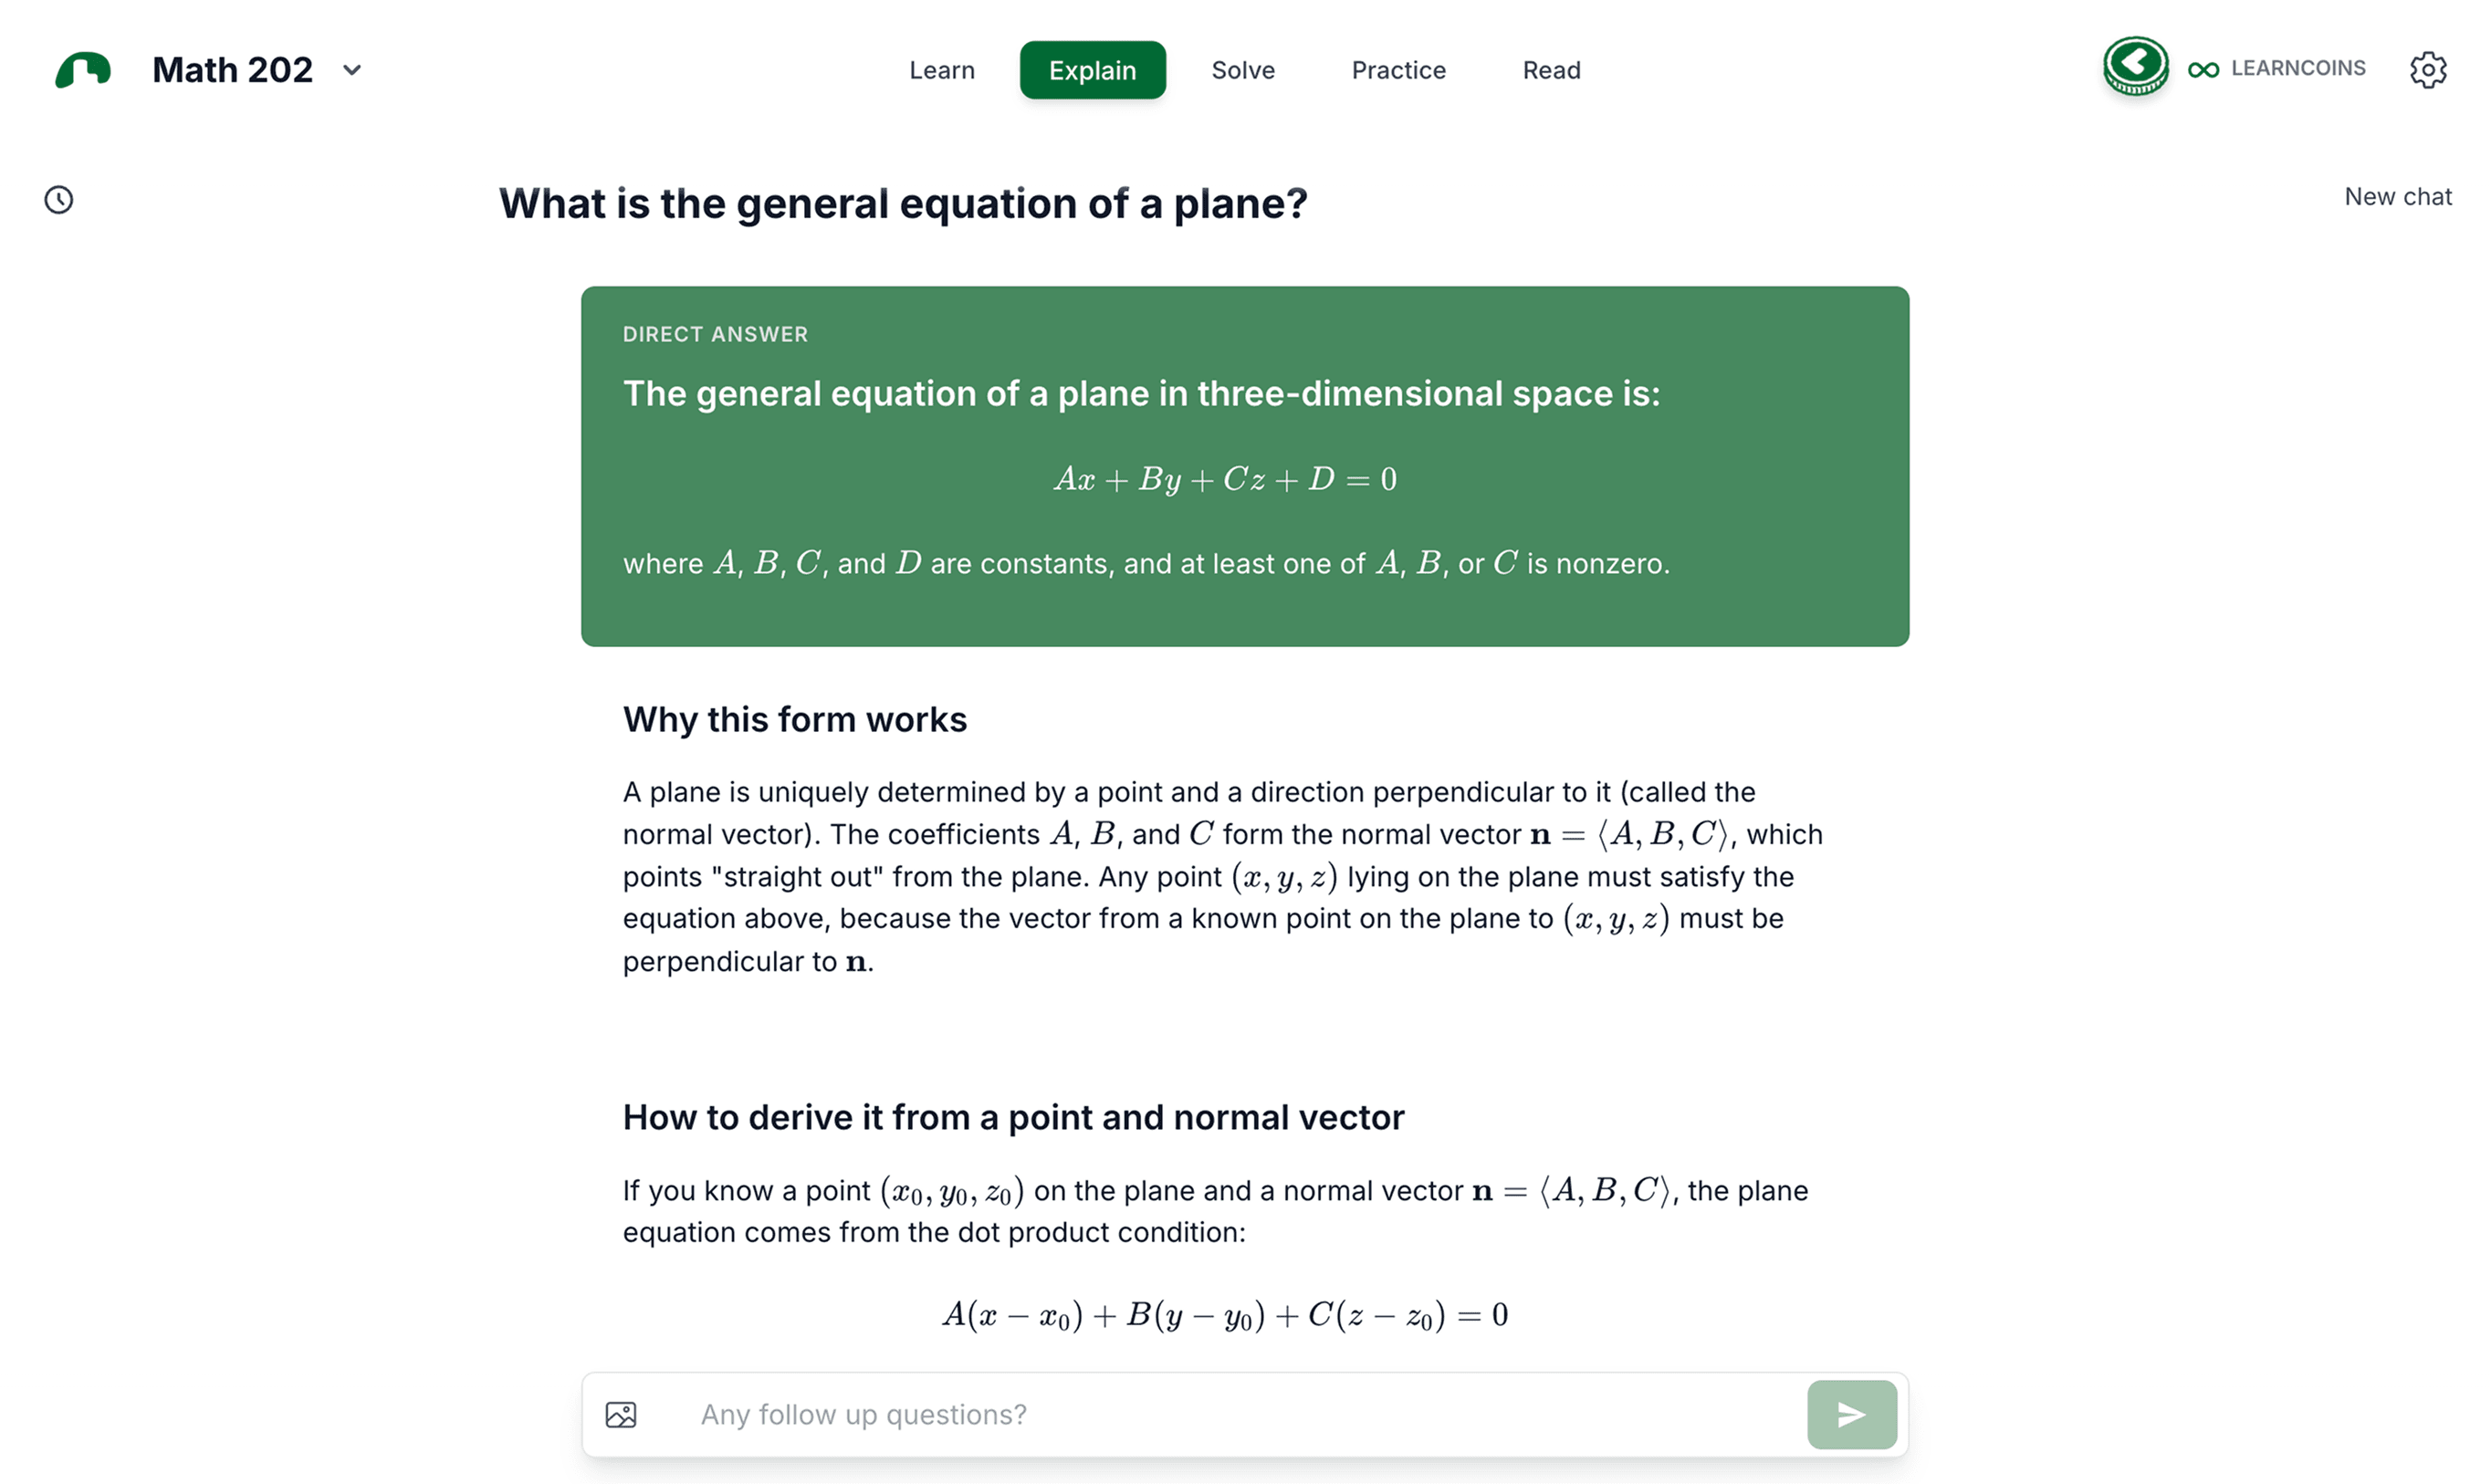Click the image upload icon
This screenshot has width=2491, height=1484.
[x=621, y=1414]
